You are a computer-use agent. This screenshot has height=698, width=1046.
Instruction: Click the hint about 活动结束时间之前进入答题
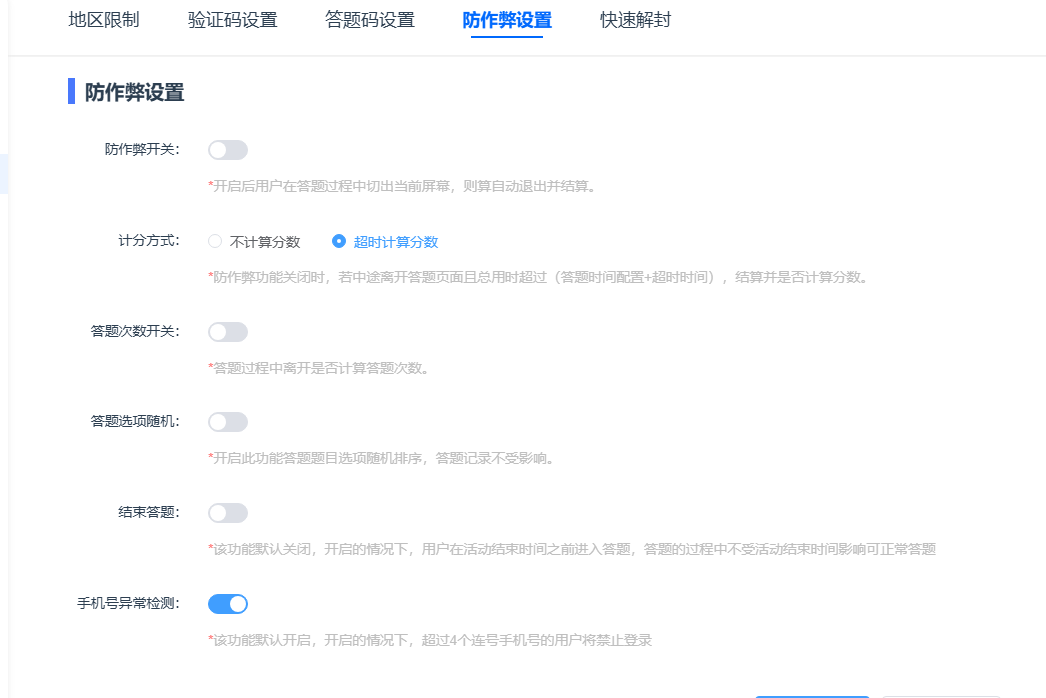pyautogui.click(x=572, y=549)
